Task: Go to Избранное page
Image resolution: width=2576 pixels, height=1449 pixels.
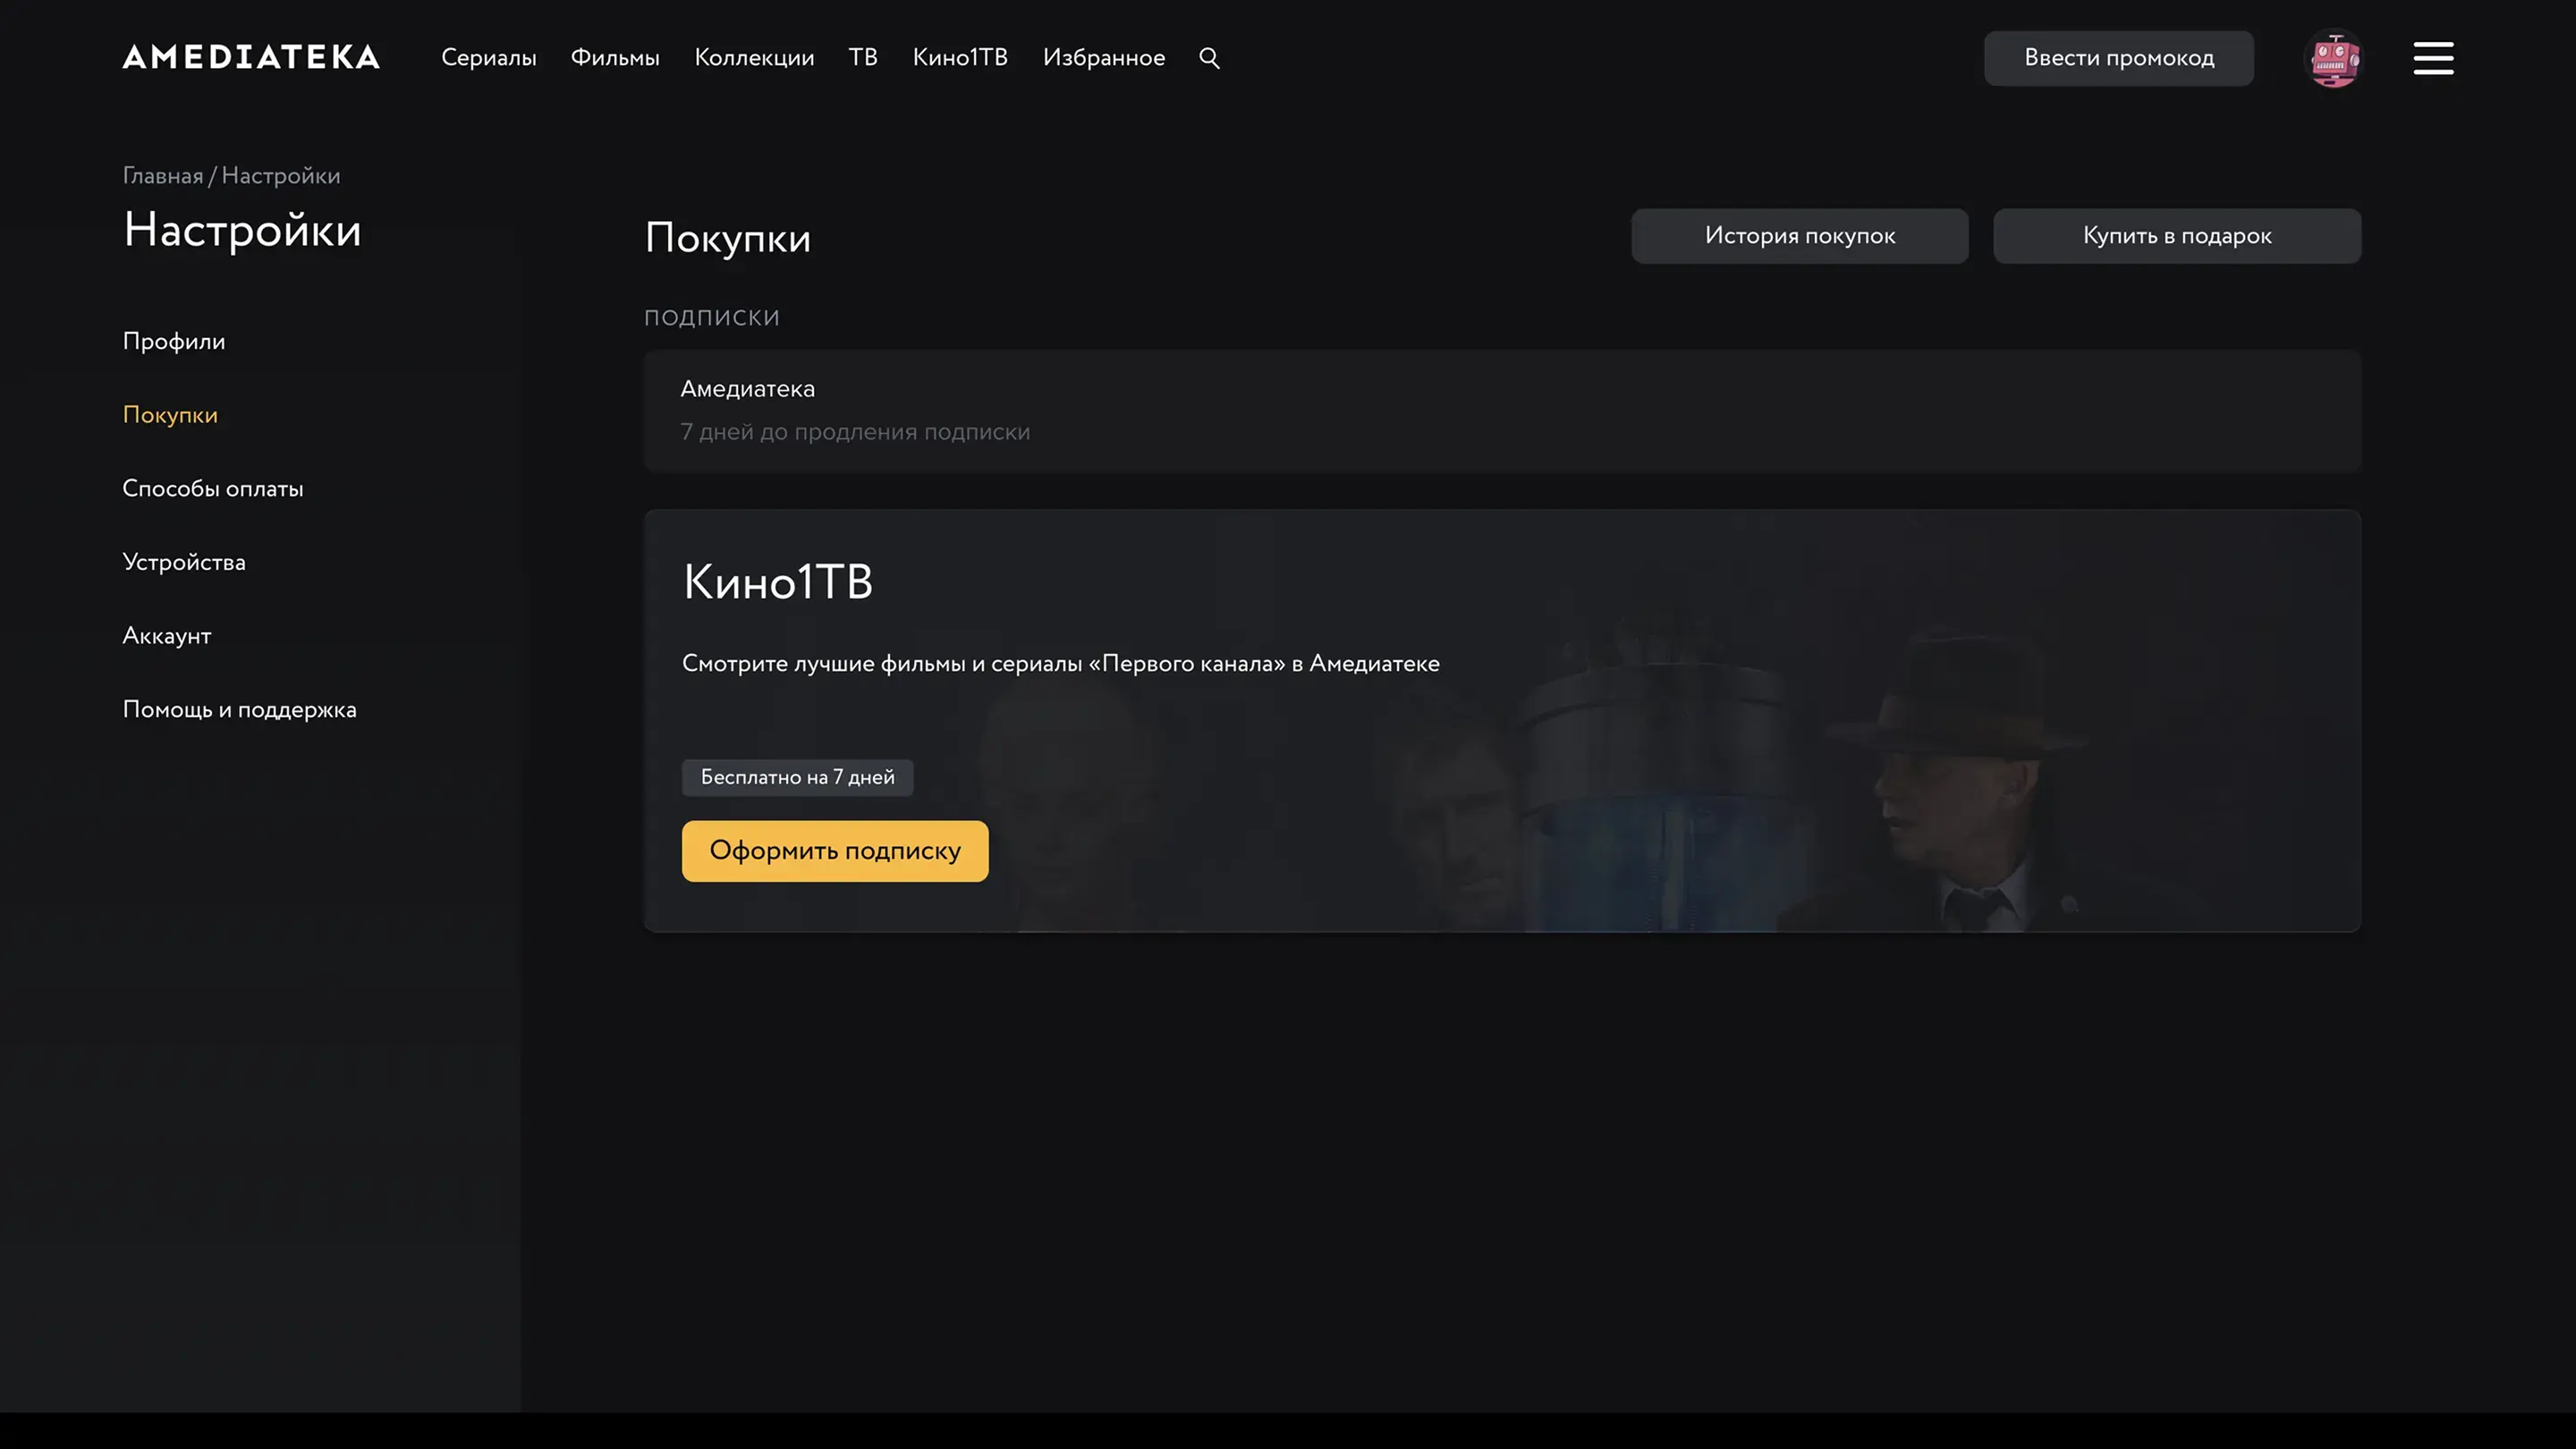Action: [x=1103, y=58]
